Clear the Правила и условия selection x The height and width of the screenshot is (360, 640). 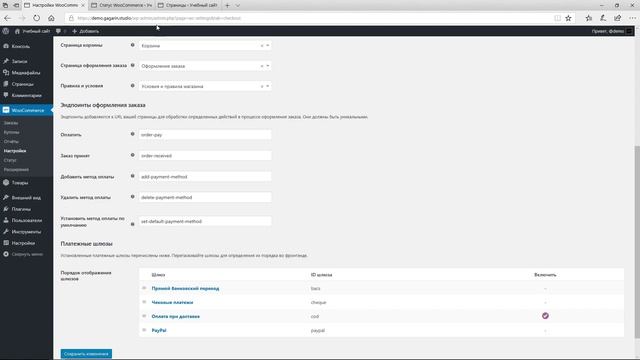point(262,86)
